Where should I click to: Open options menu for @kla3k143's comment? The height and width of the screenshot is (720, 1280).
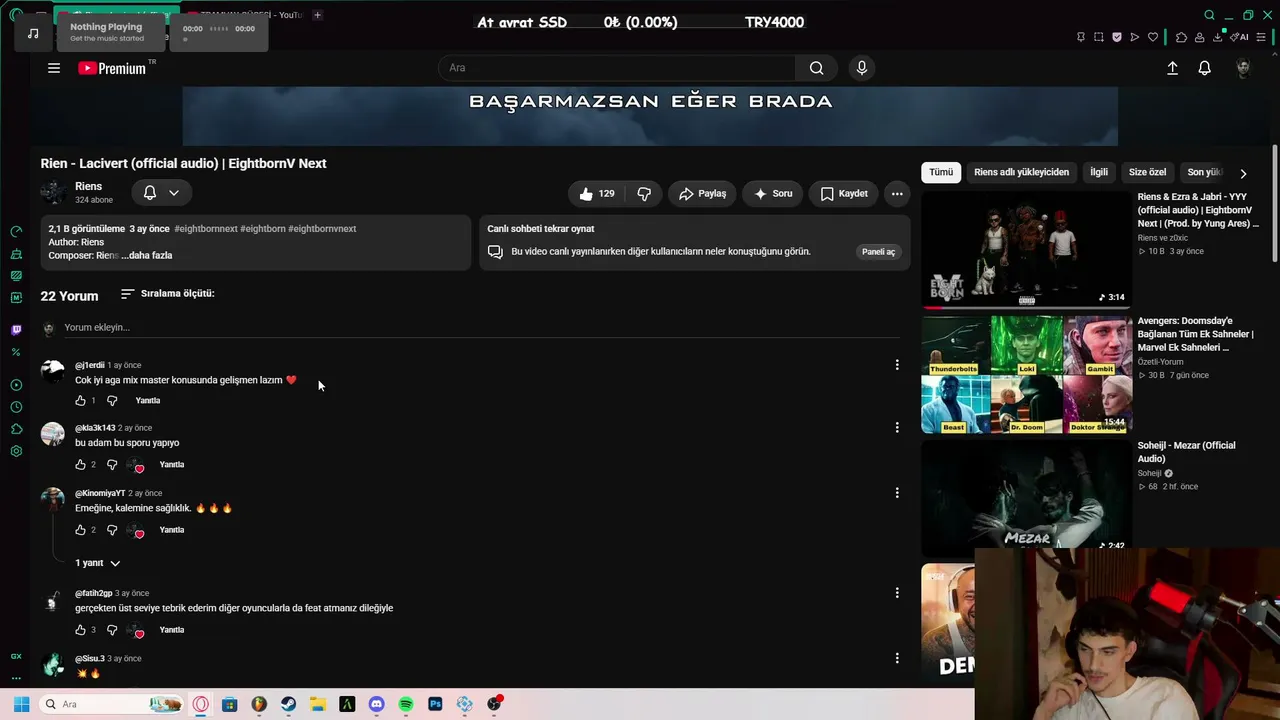897,428
